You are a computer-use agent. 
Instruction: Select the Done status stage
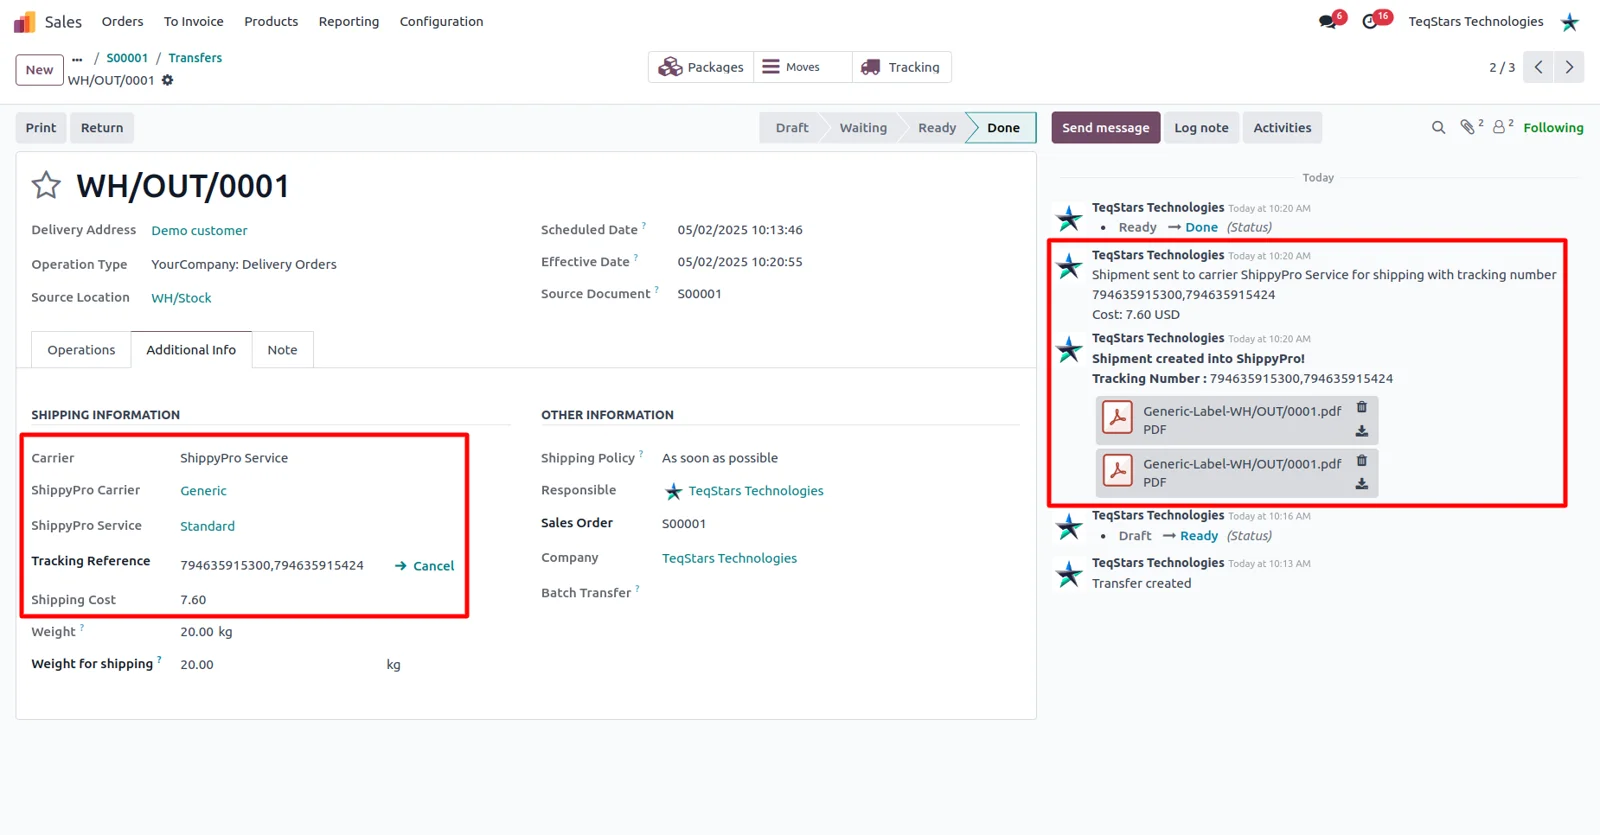[x=1003, y=128]
